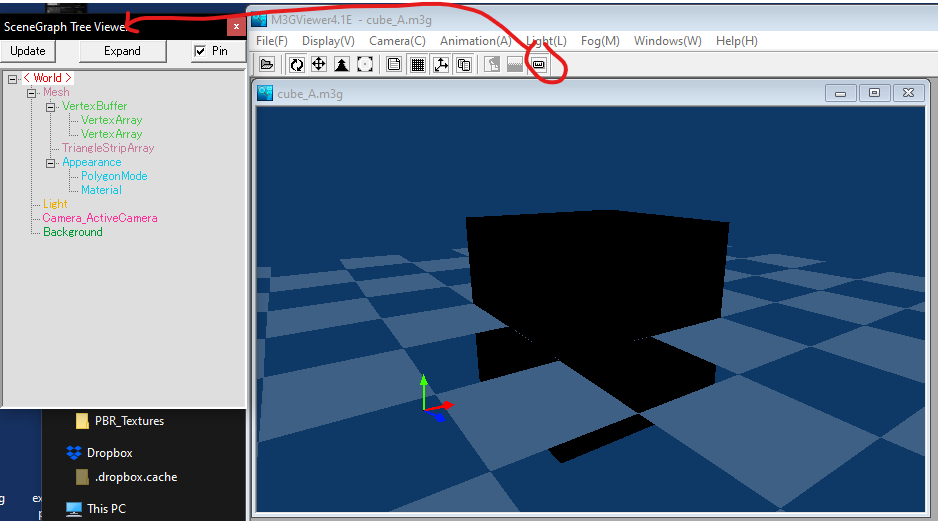Viewport: 938px width, 521px height.
Task: Toggle the Pin checkbox
Action: click(x=200, y=51)
